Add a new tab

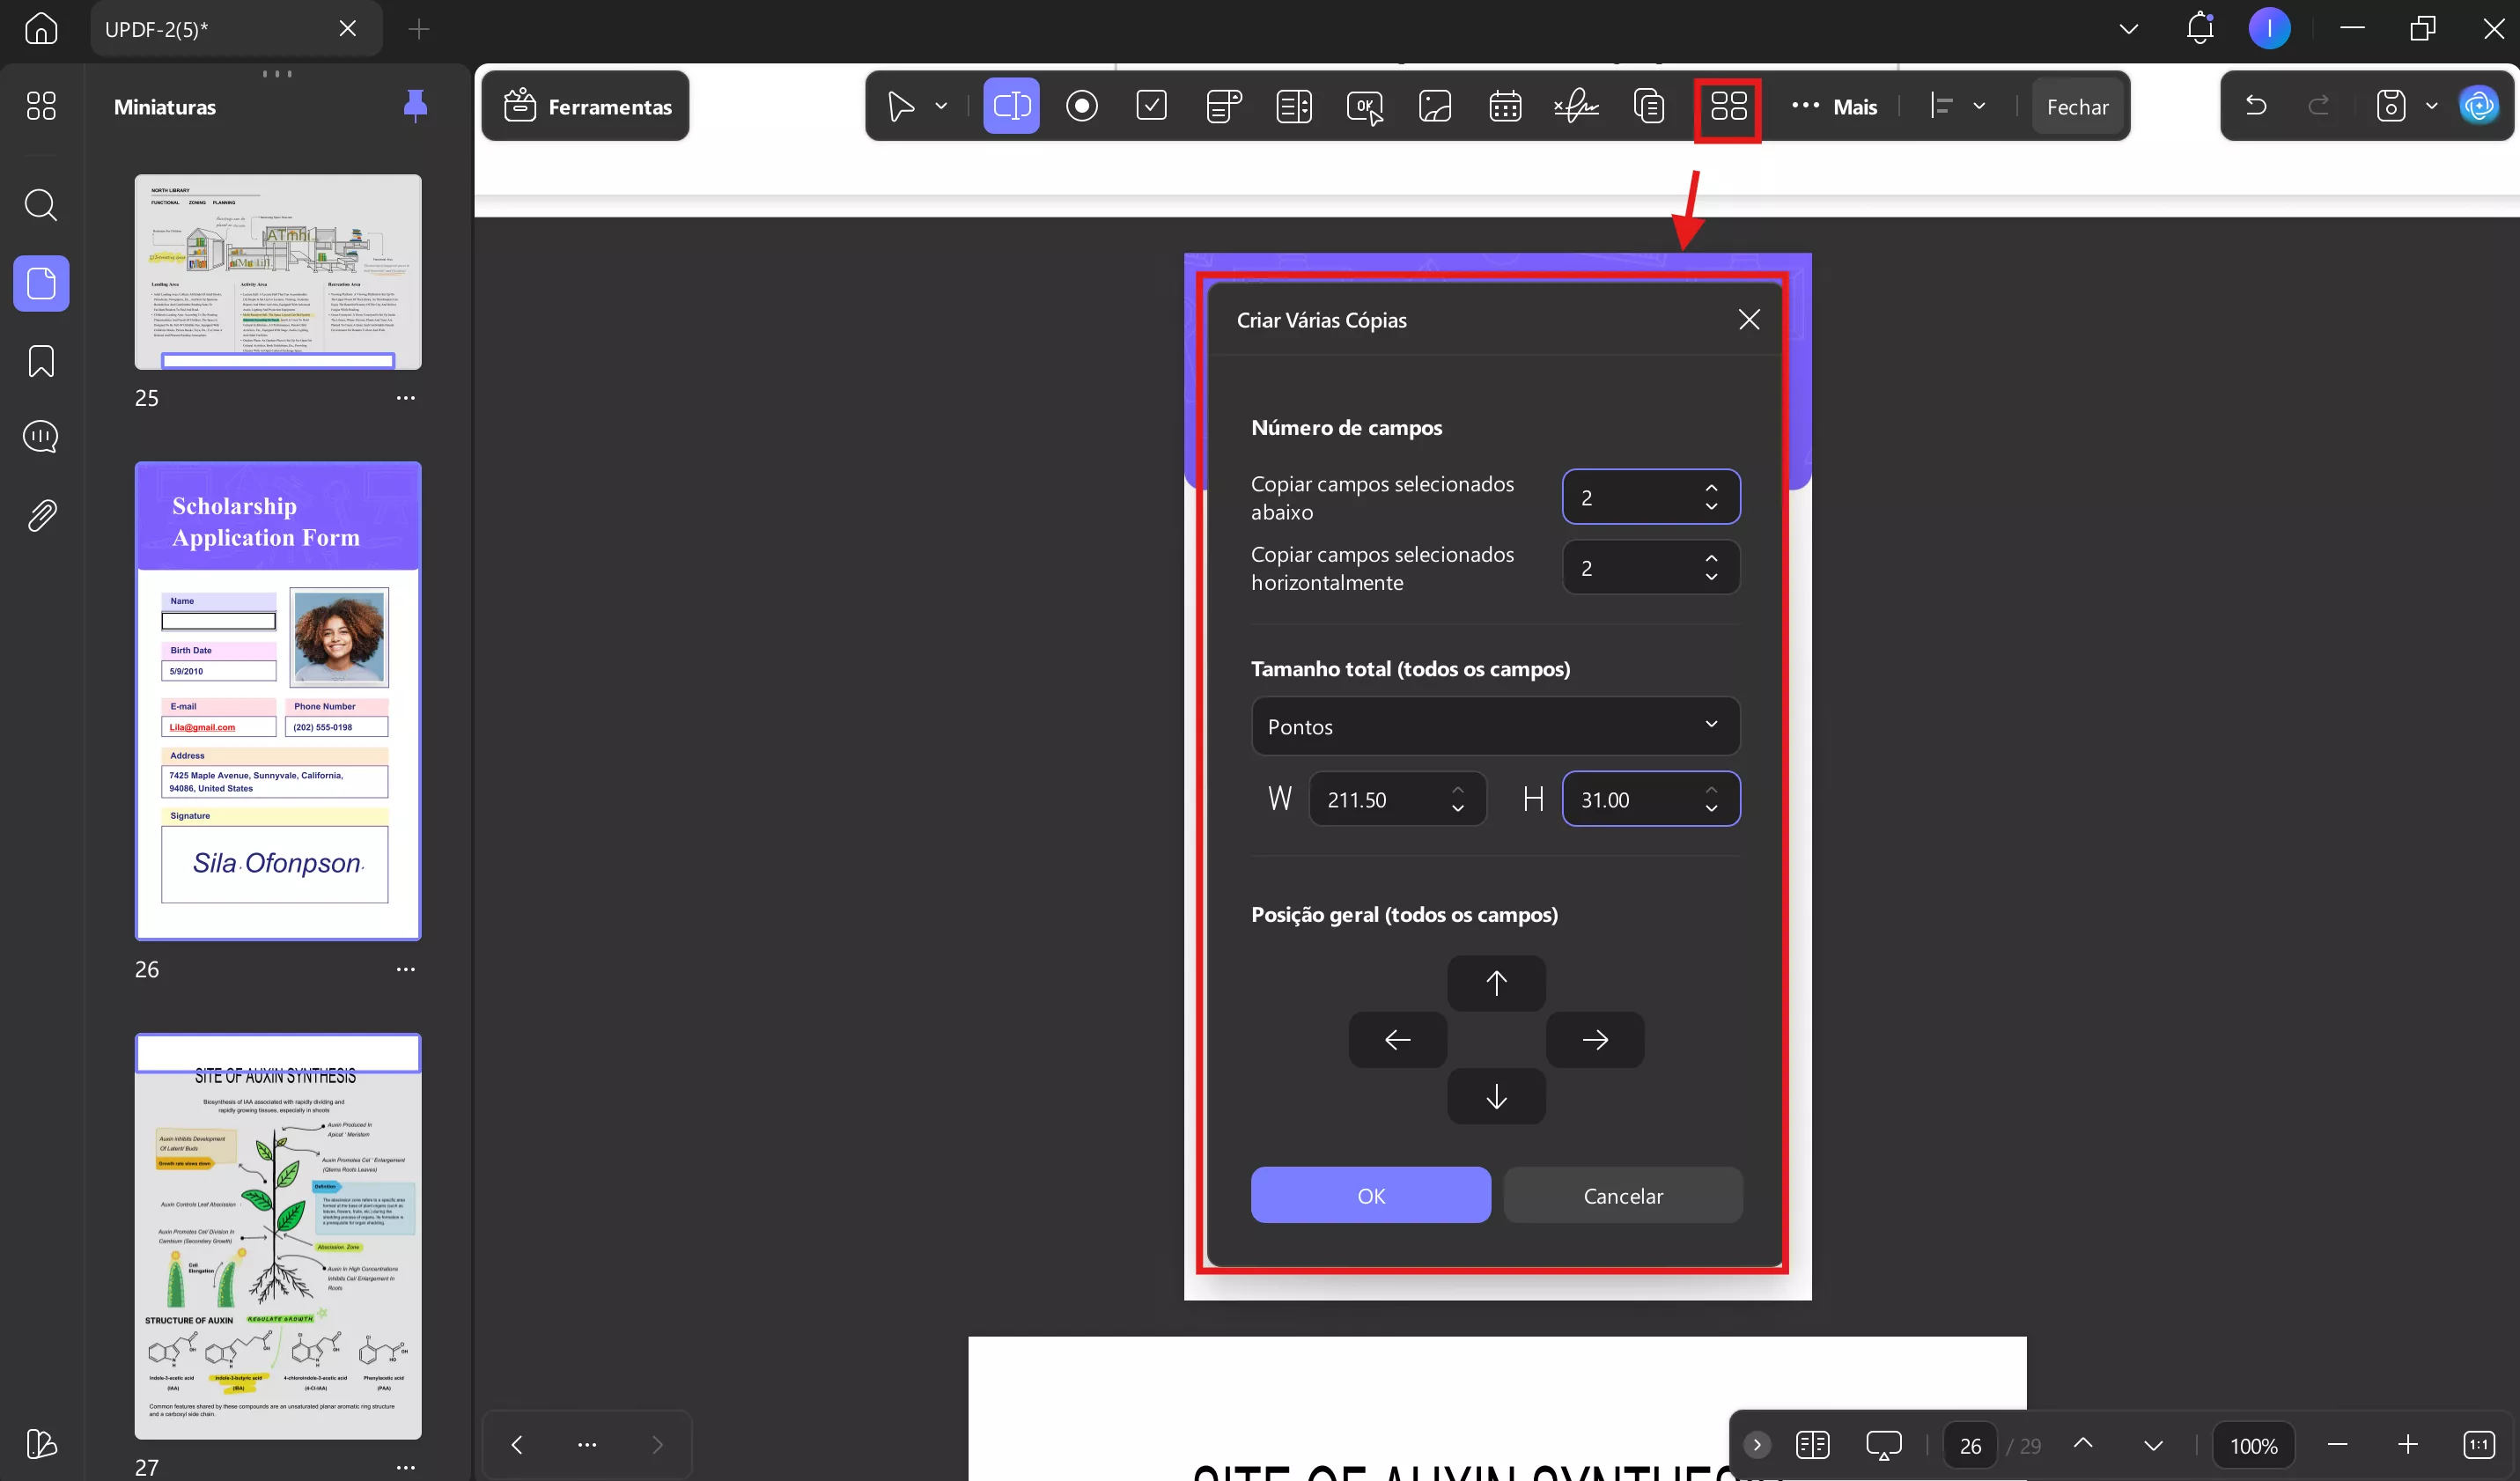(x=418, y=28)
